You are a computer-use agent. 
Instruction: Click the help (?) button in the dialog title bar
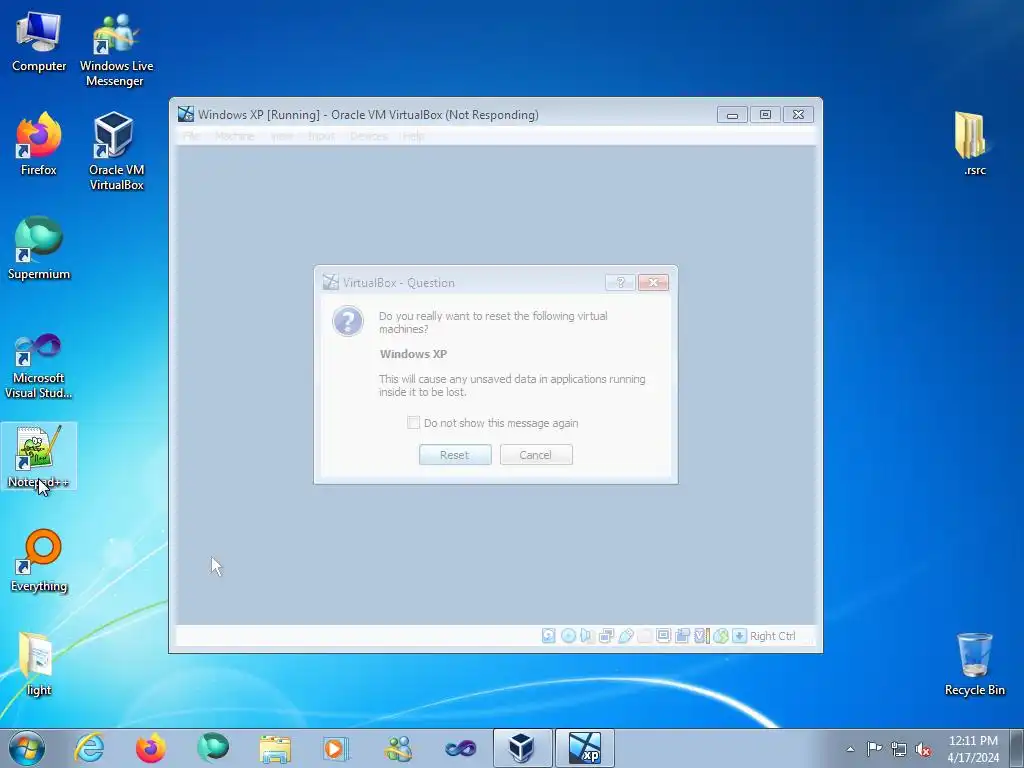(x=620, y=282)
